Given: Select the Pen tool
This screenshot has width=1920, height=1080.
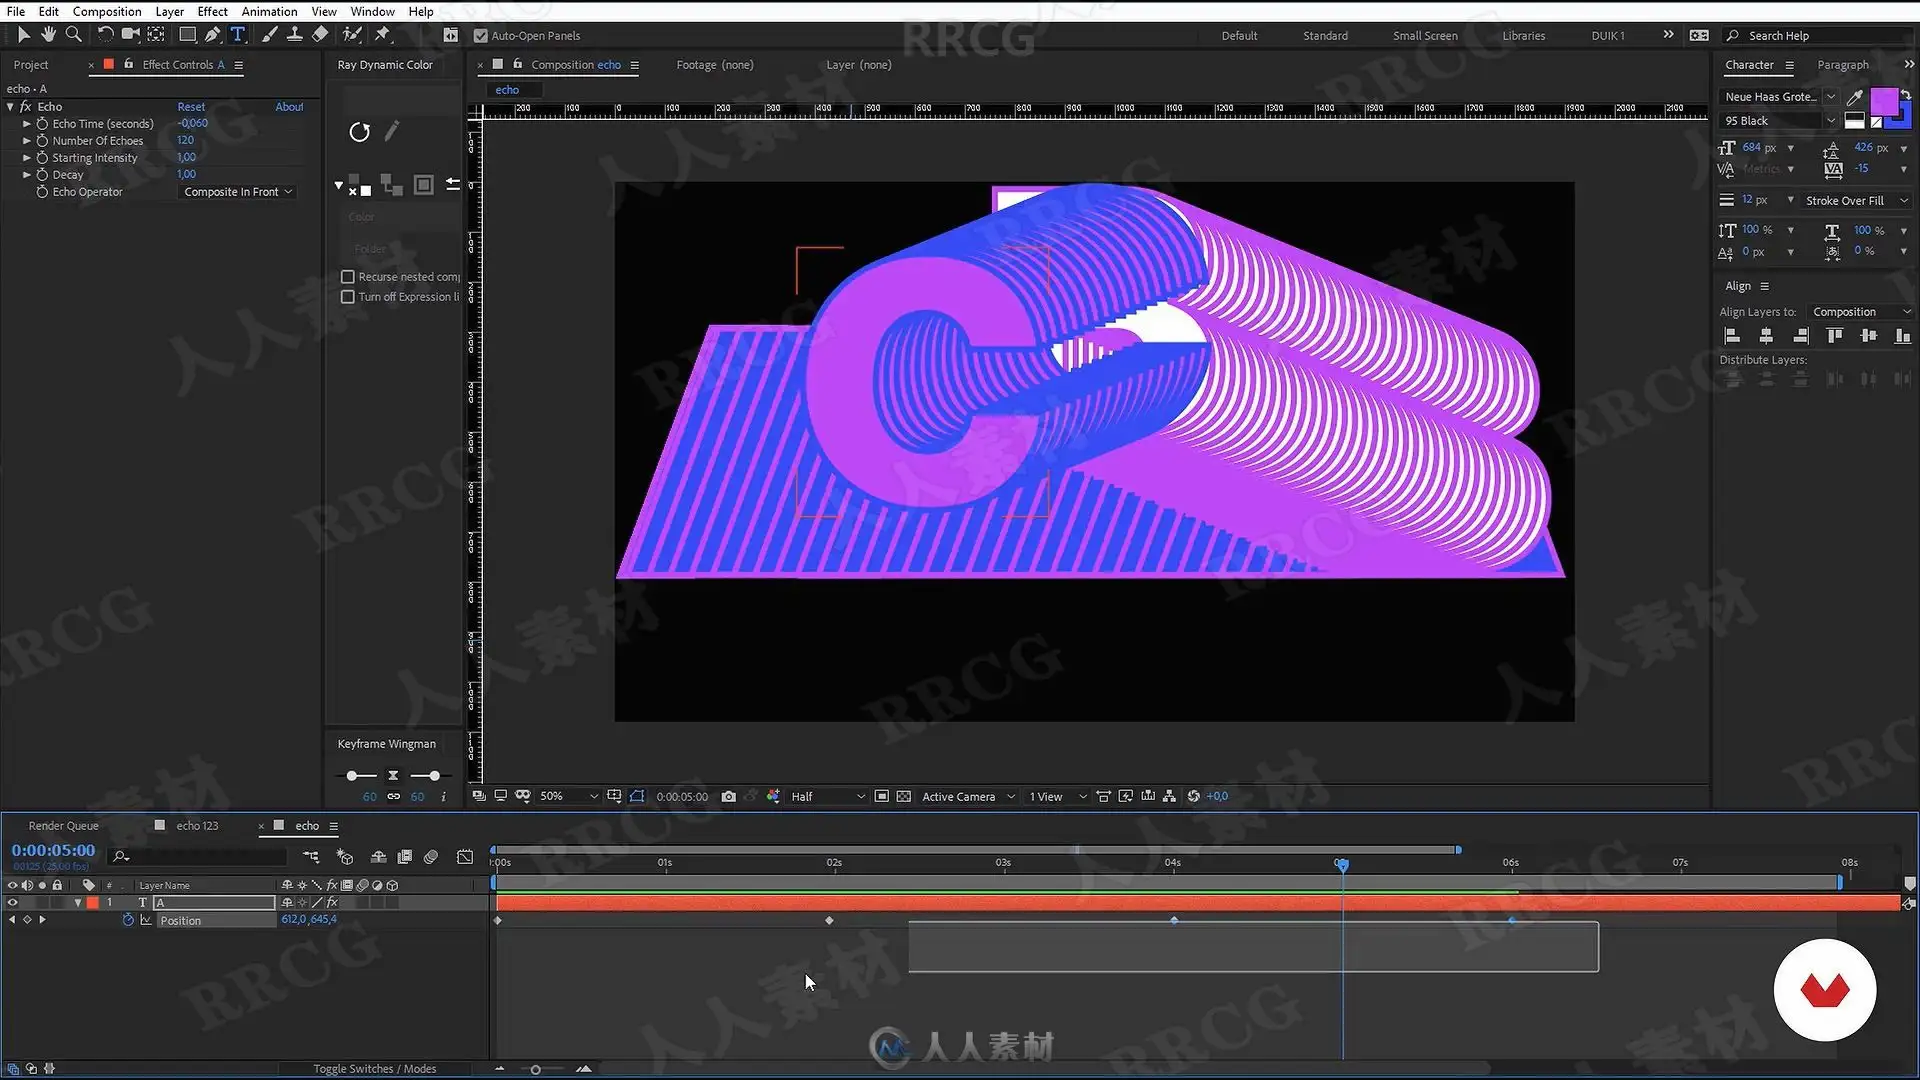Looking at the screenshot, I should 212,34.
